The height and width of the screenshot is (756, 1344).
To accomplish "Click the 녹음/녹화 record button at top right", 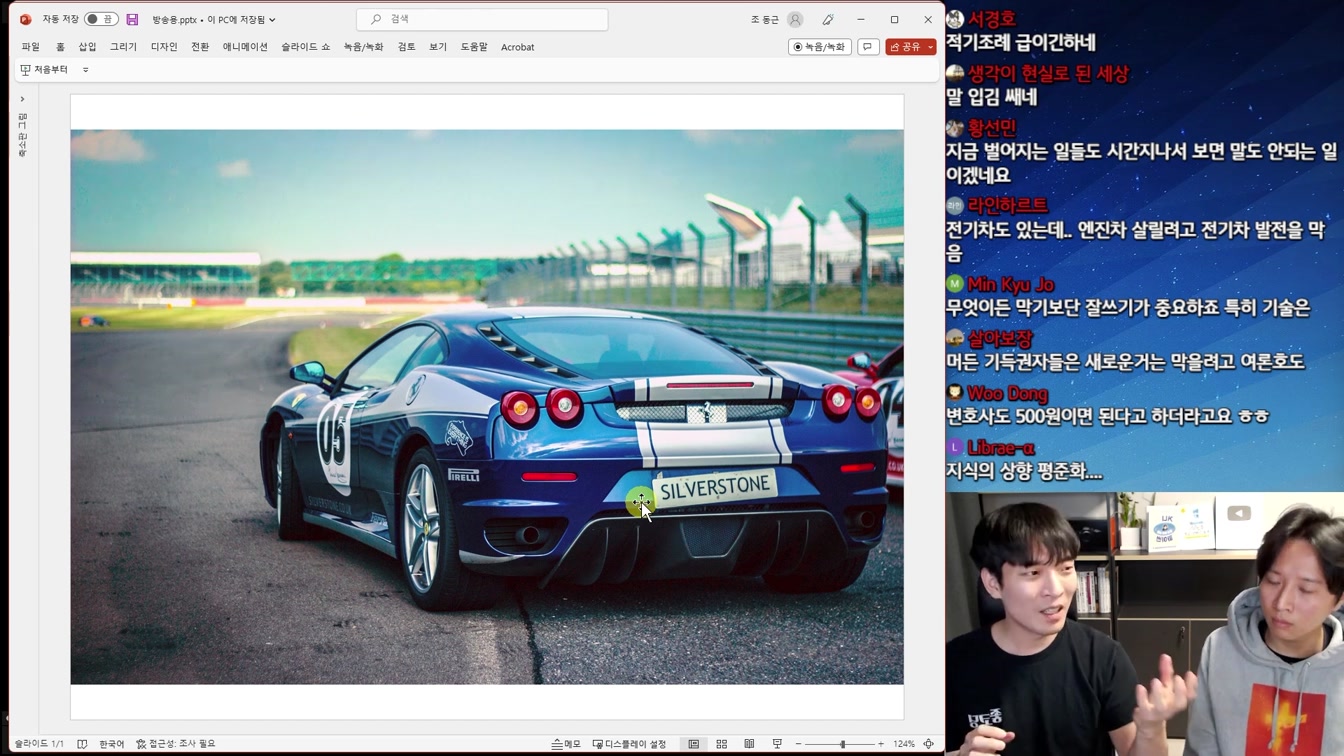I will coord(819,47).
